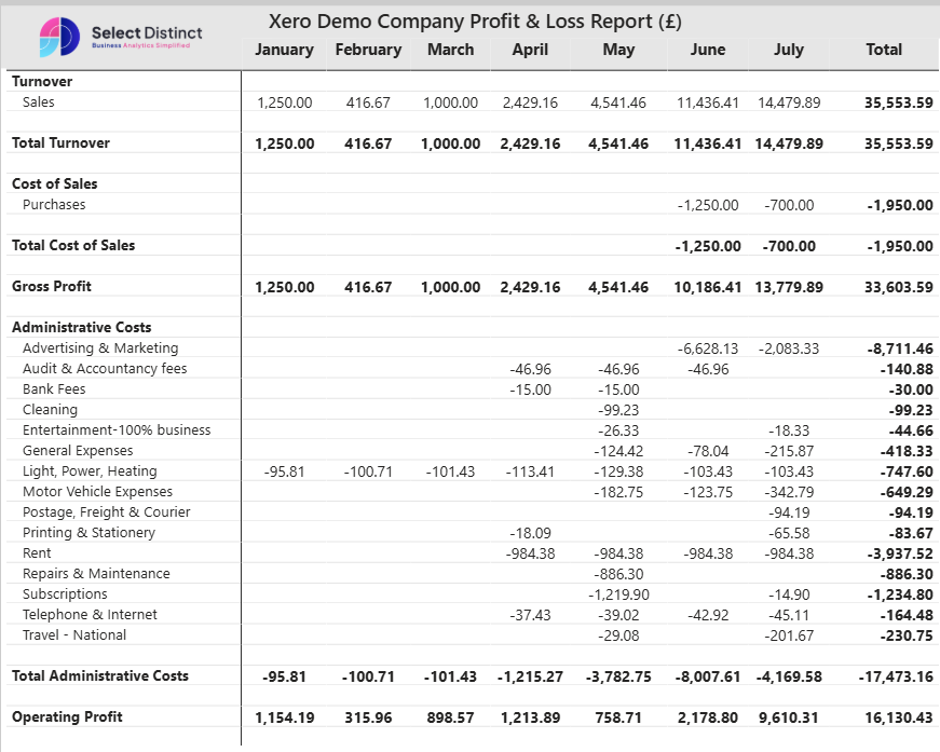Screen dimensions: 940x752
Task: Select the Sales row label
Action: pyautogui.click(x=38, y=102)
